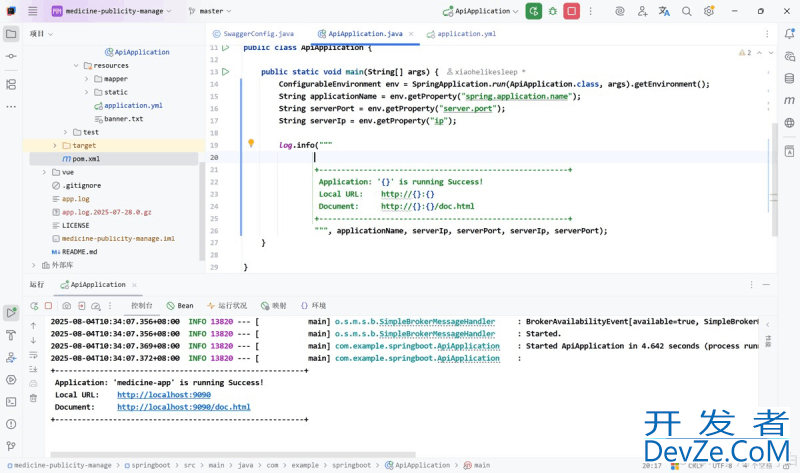
Task: Open more run actions next to the stop button
Action: [590, 11]
